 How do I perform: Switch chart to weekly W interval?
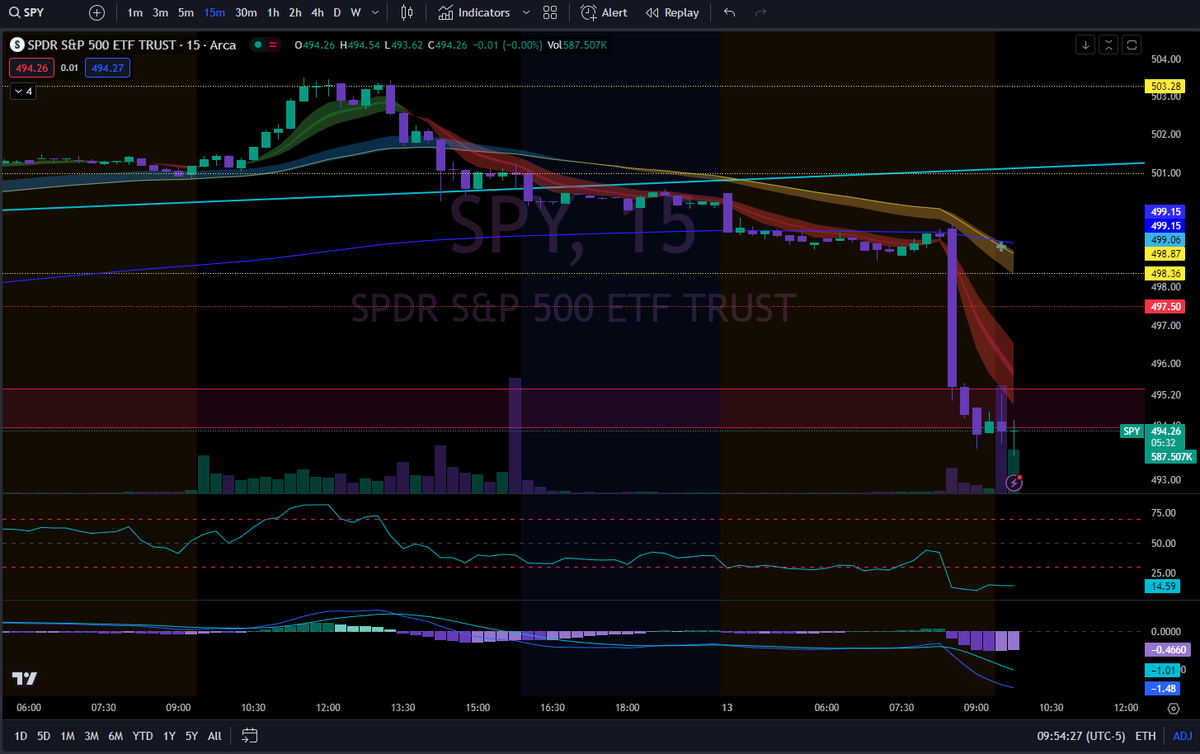355,13
